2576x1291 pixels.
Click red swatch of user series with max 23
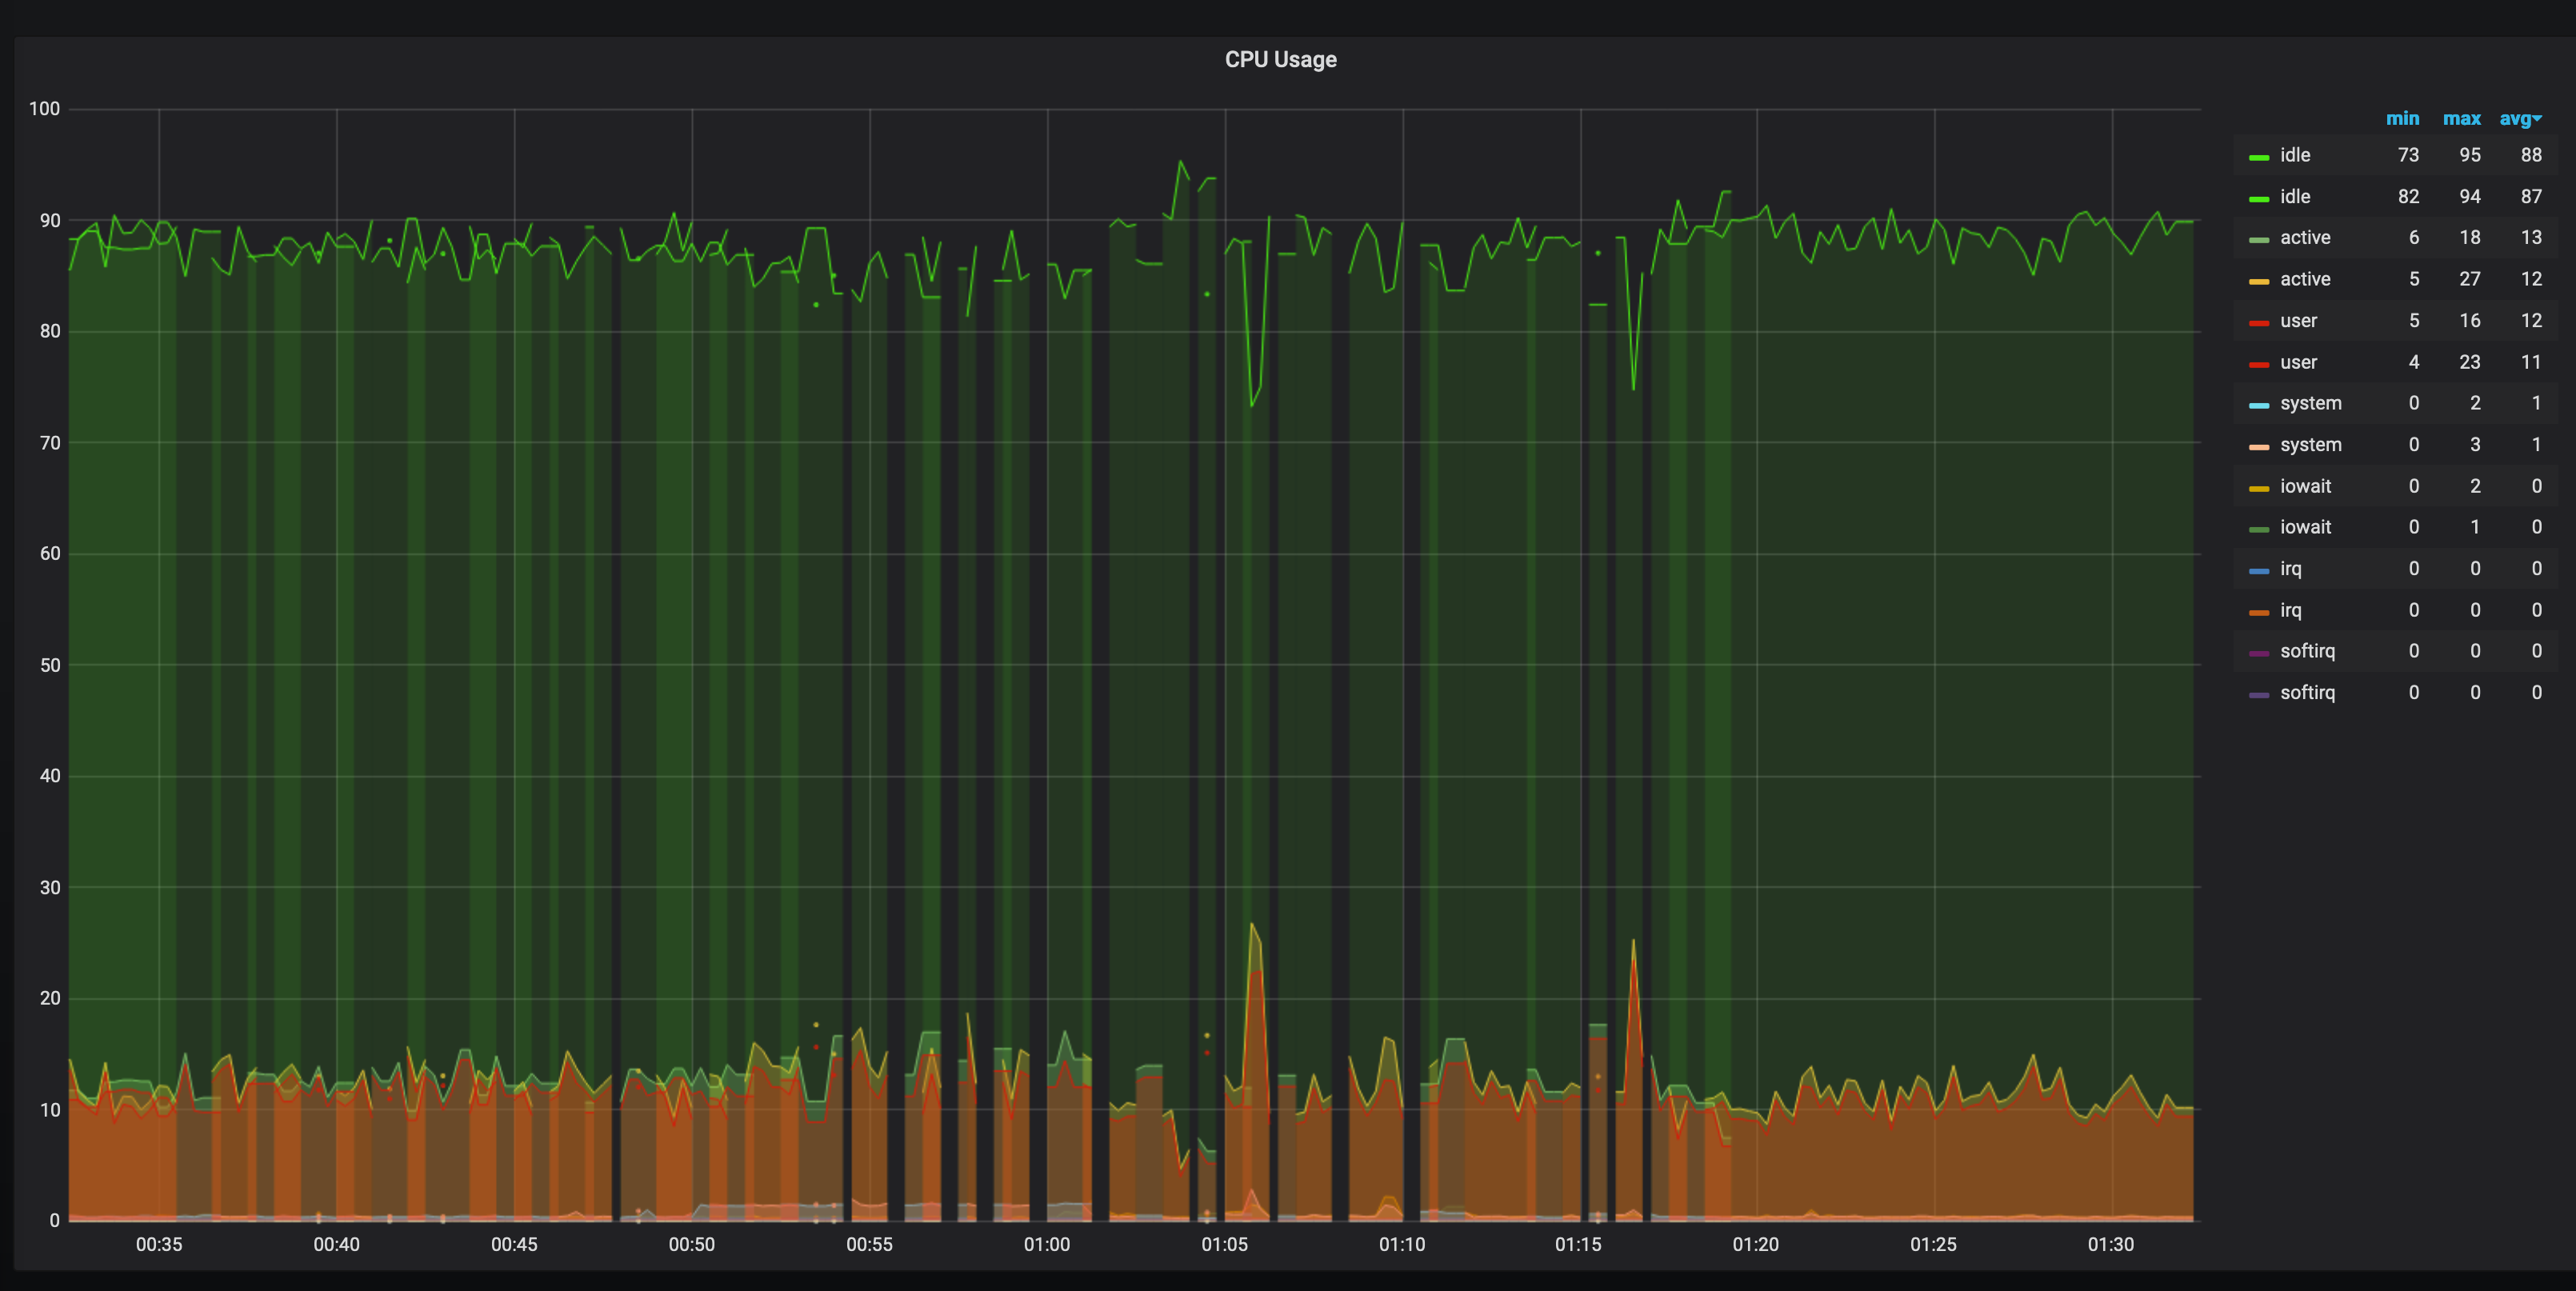tap(2258, 364)
